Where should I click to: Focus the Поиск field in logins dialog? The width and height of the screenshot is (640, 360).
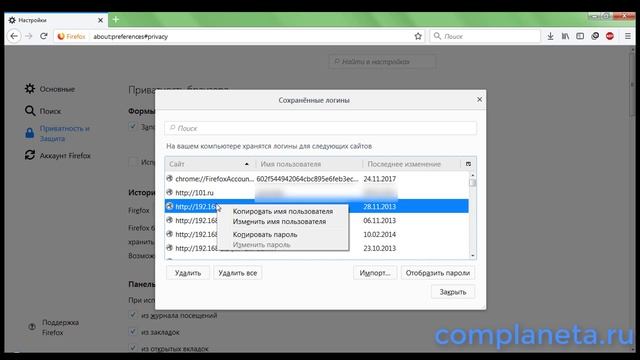320,128
